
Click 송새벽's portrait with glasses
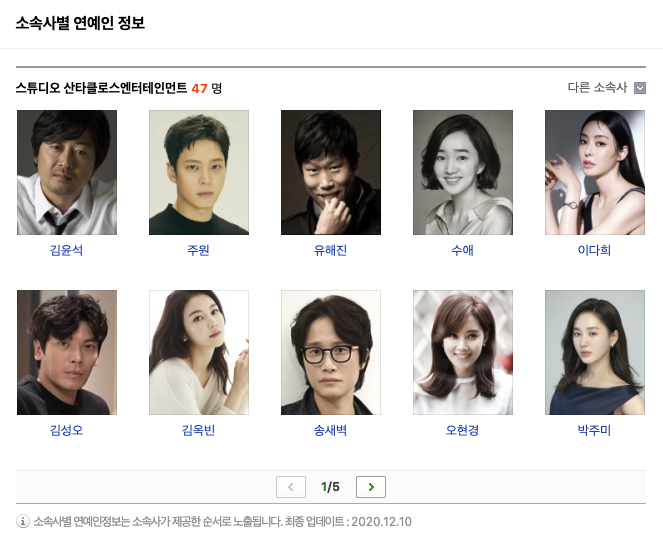331,352
